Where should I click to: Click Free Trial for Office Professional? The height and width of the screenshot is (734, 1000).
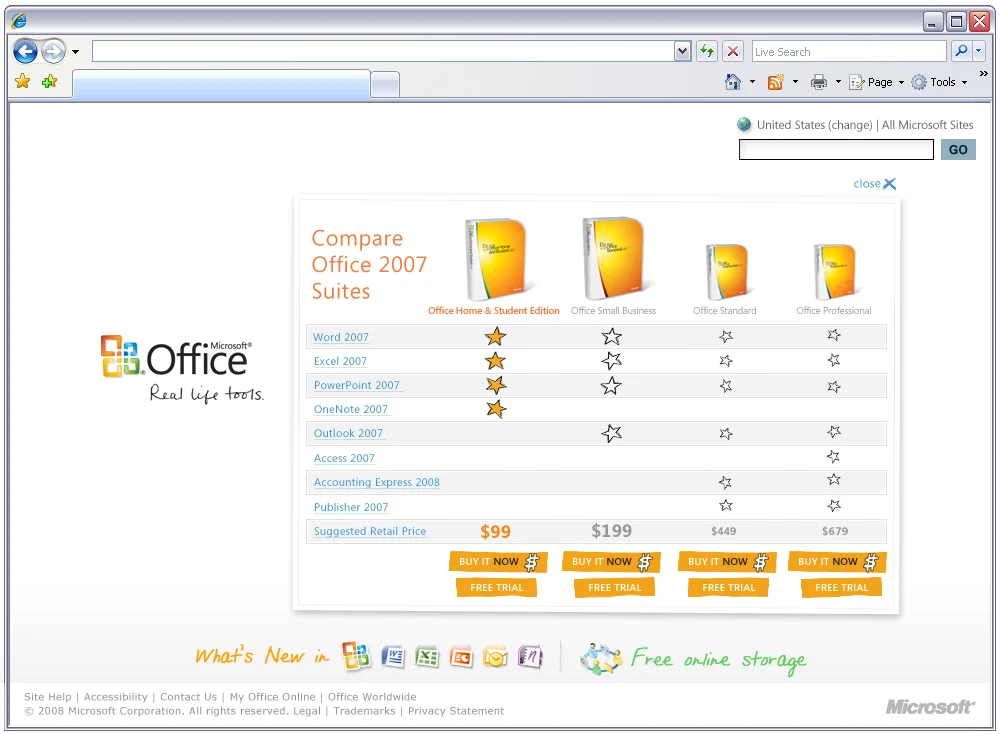(842, 587)
